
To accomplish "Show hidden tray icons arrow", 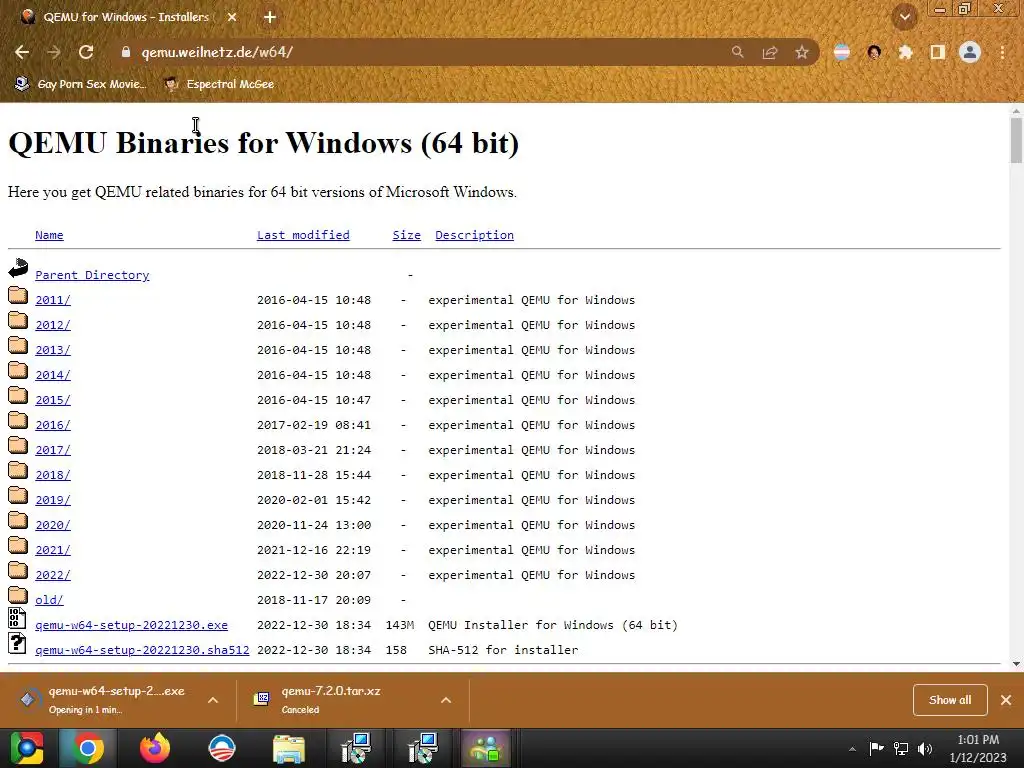I will click(852, 750).
